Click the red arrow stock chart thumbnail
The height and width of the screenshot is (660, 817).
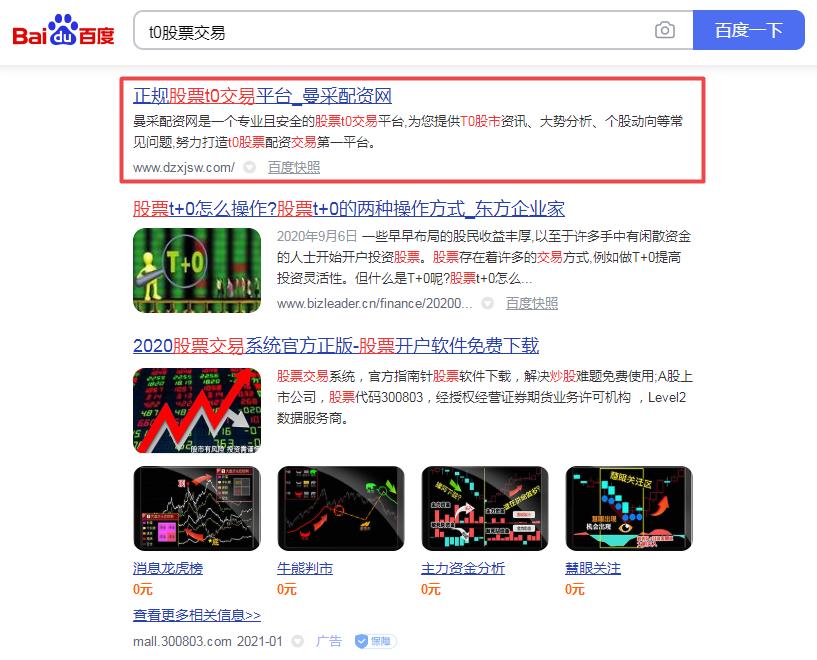197,410
